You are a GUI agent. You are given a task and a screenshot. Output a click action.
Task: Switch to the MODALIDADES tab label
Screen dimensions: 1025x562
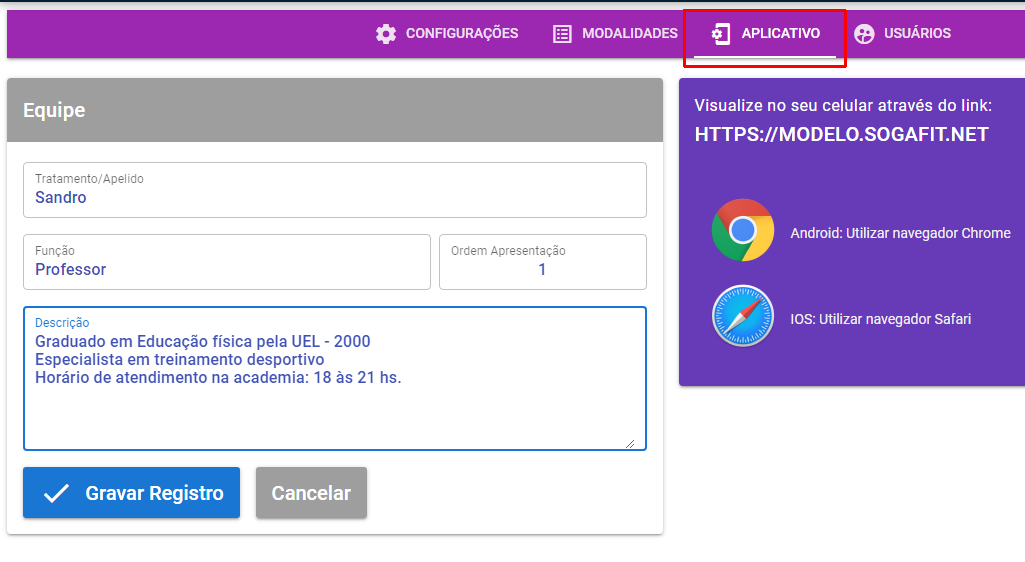[x=629, y=34]
